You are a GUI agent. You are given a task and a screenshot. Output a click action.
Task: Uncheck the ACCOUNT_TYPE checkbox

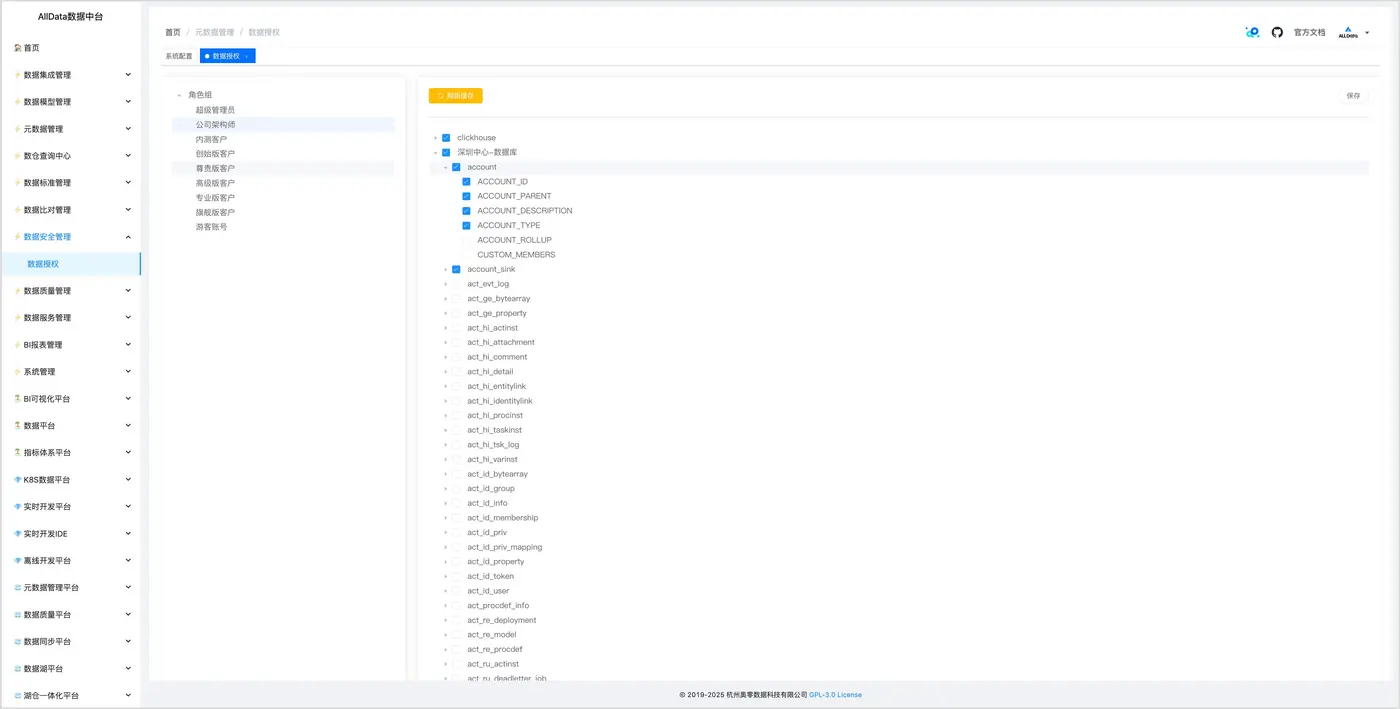pyautogui.click(x=466, y=226)
